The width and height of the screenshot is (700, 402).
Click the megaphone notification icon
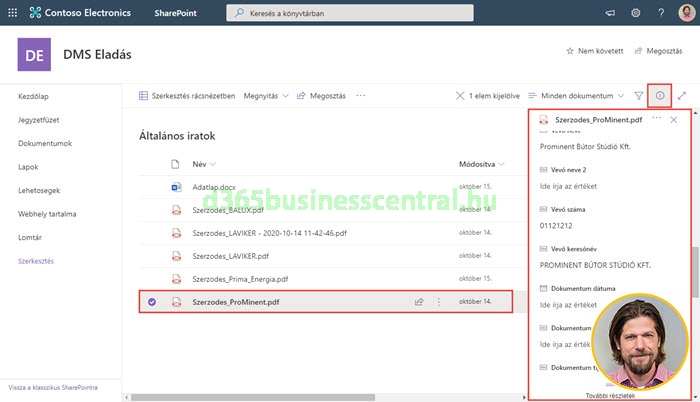610,13
